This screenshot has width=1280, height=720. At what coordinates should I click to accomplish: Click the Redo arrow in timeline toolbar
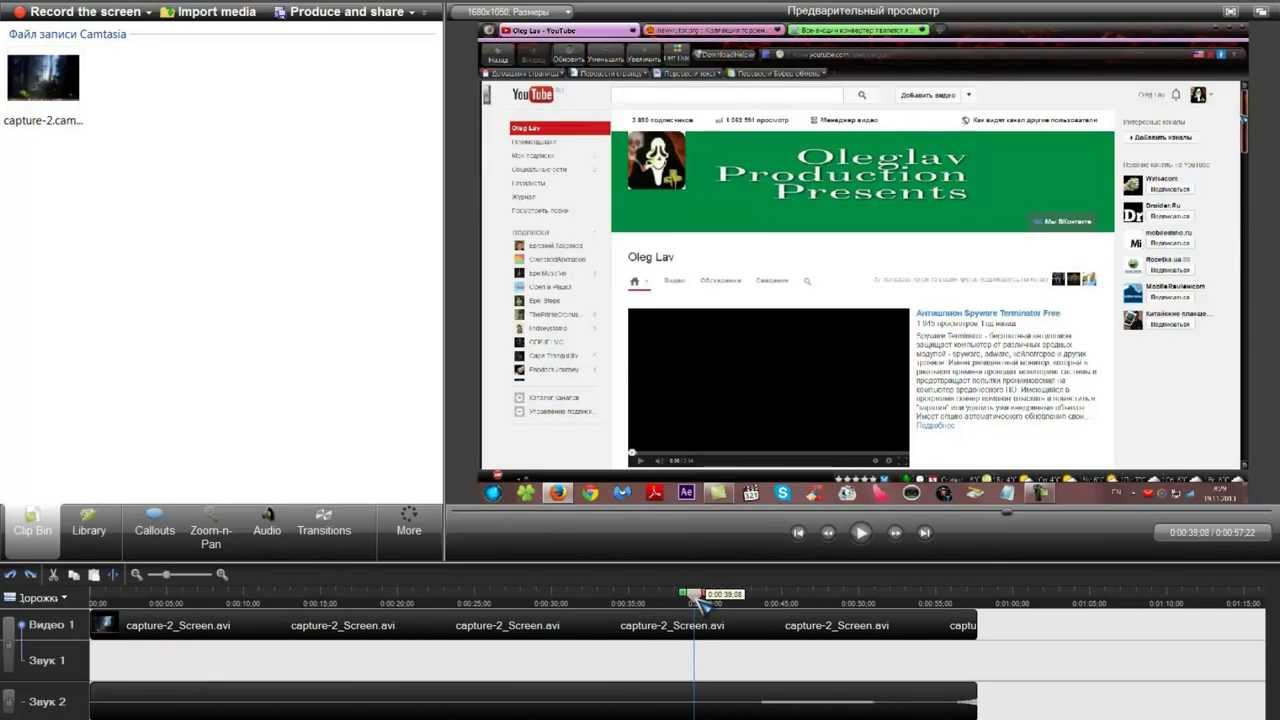coord(30,575)
